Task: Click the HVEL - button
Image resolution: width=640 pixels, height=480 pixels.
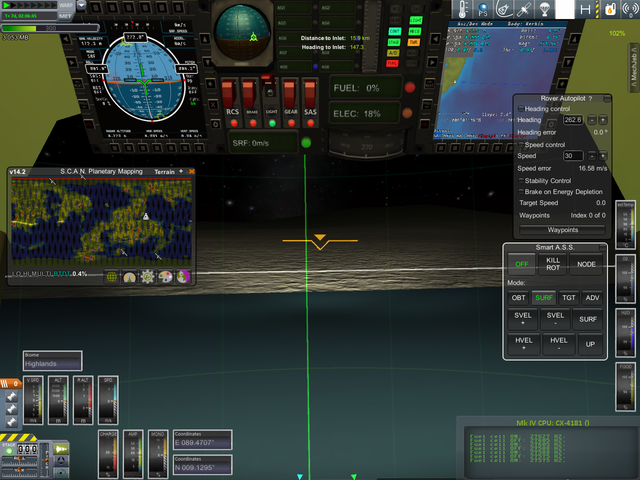Action: pos(558,344)
